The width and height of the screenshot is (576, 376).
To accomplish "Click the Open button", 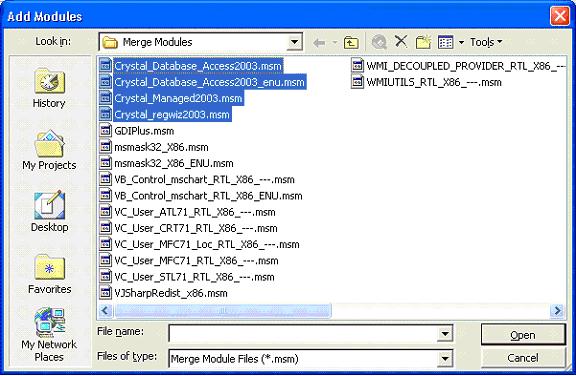I will 523,335.
